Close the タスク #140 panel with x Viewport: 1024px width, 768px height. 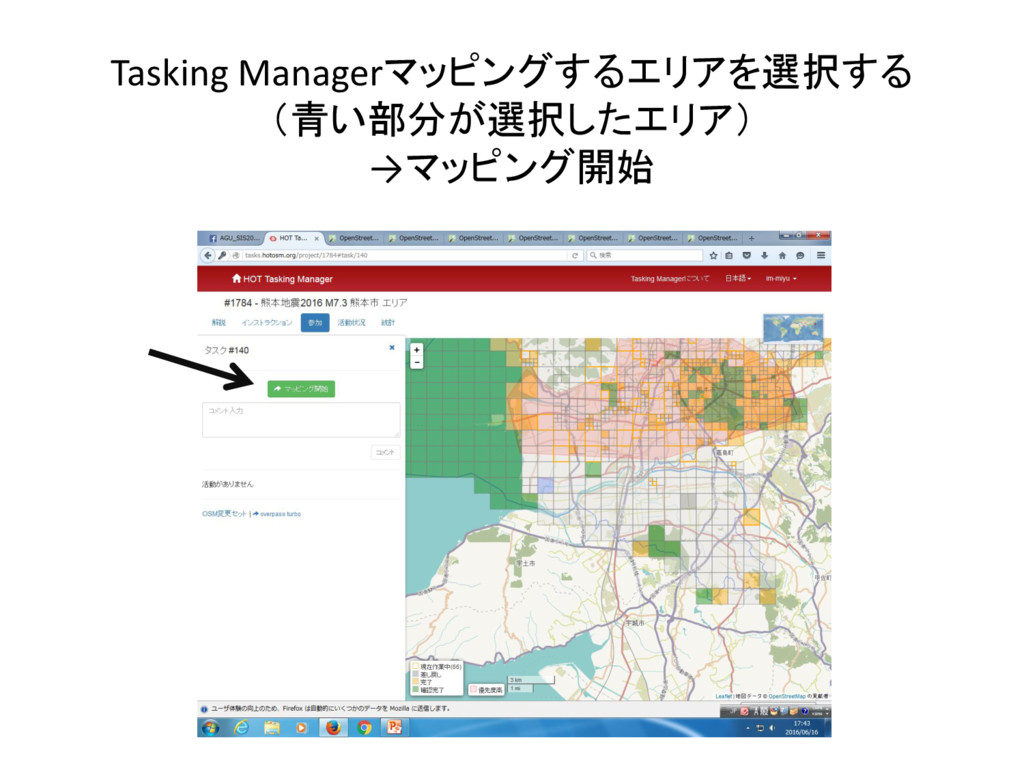click(x=392, y=347)
